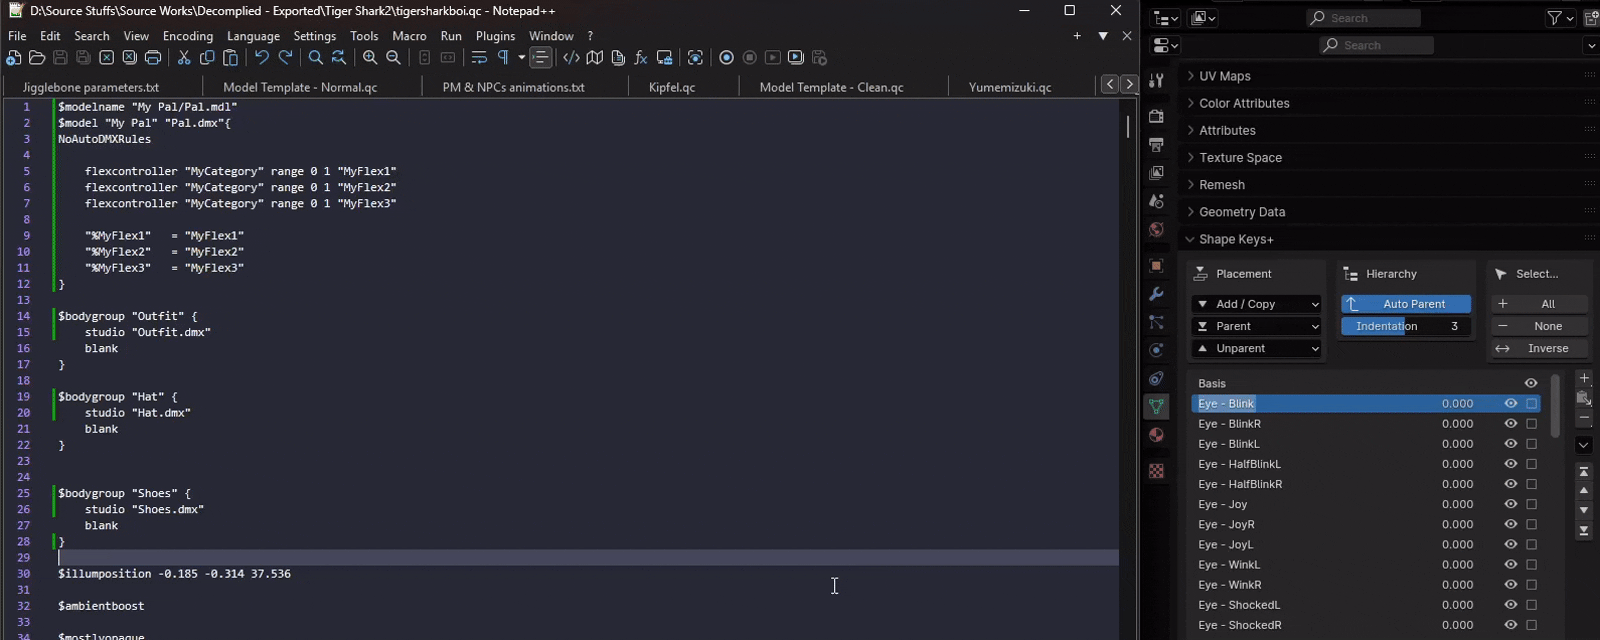Viewport: 1600px width, 640px height.
Task: Click the New file icon in Notepad++ toolbar
Action: 14,58
